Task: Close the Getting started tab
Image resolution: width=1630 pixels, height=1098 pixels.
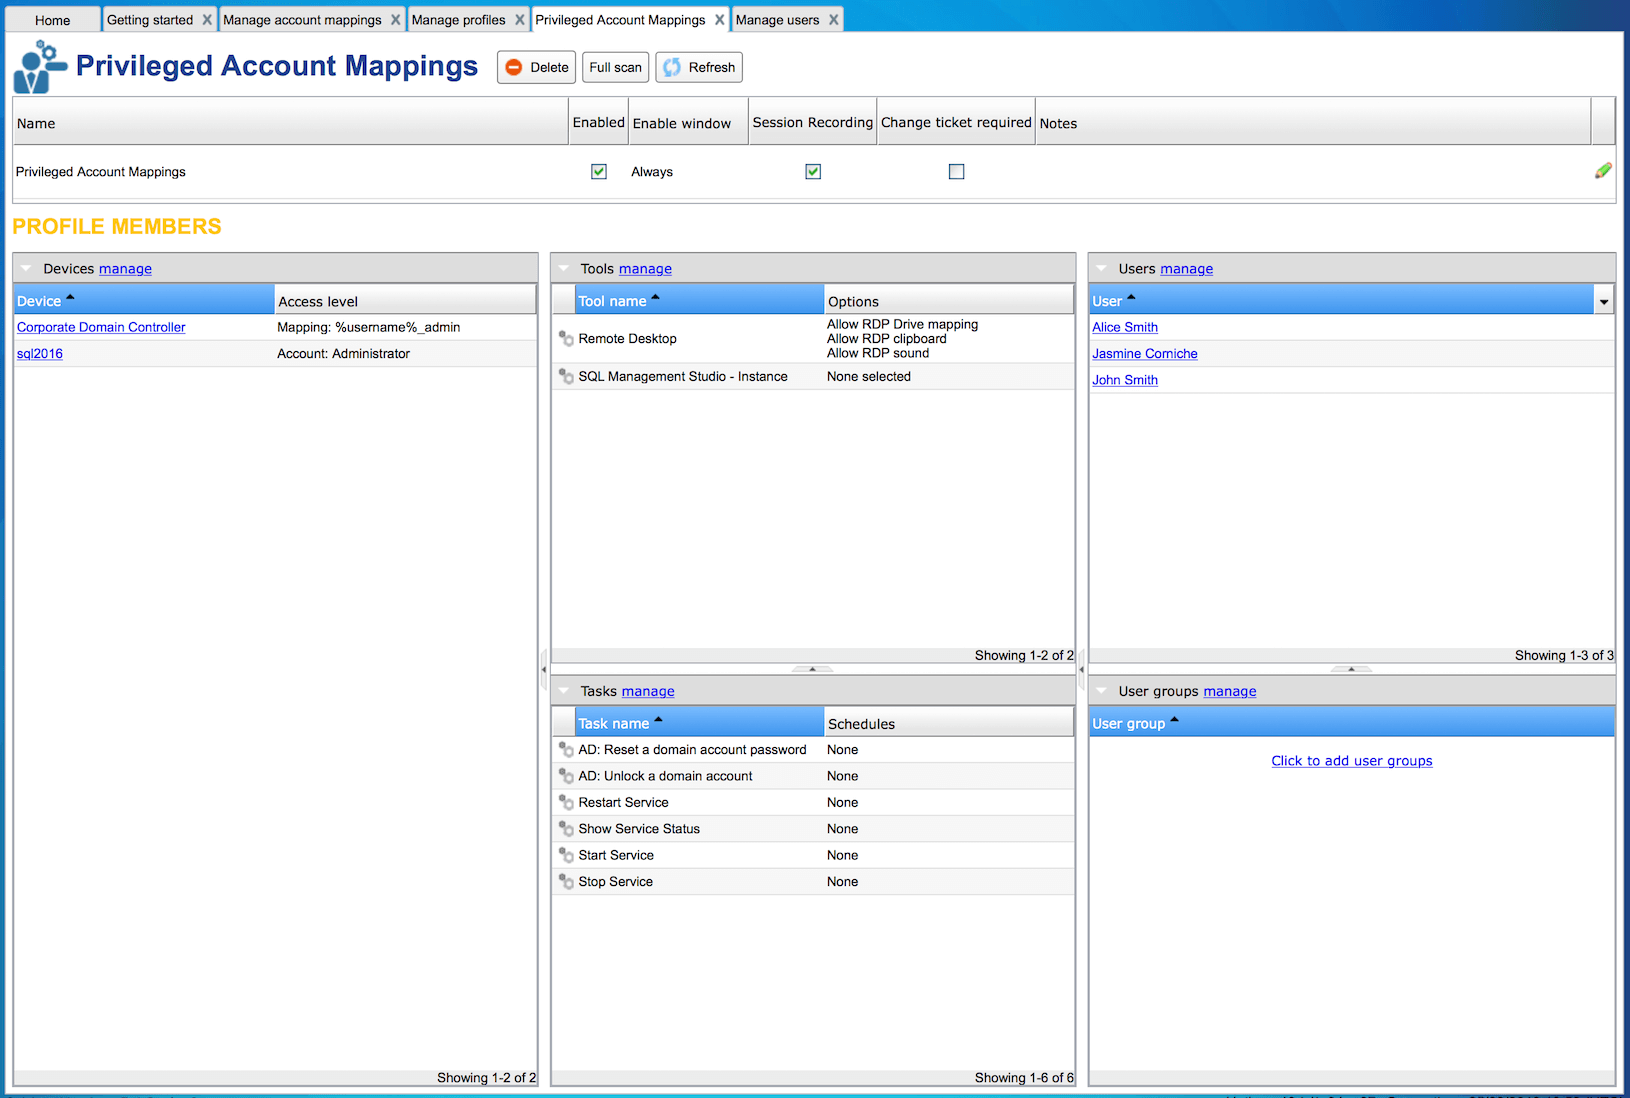Action: (x=207, y=20)
